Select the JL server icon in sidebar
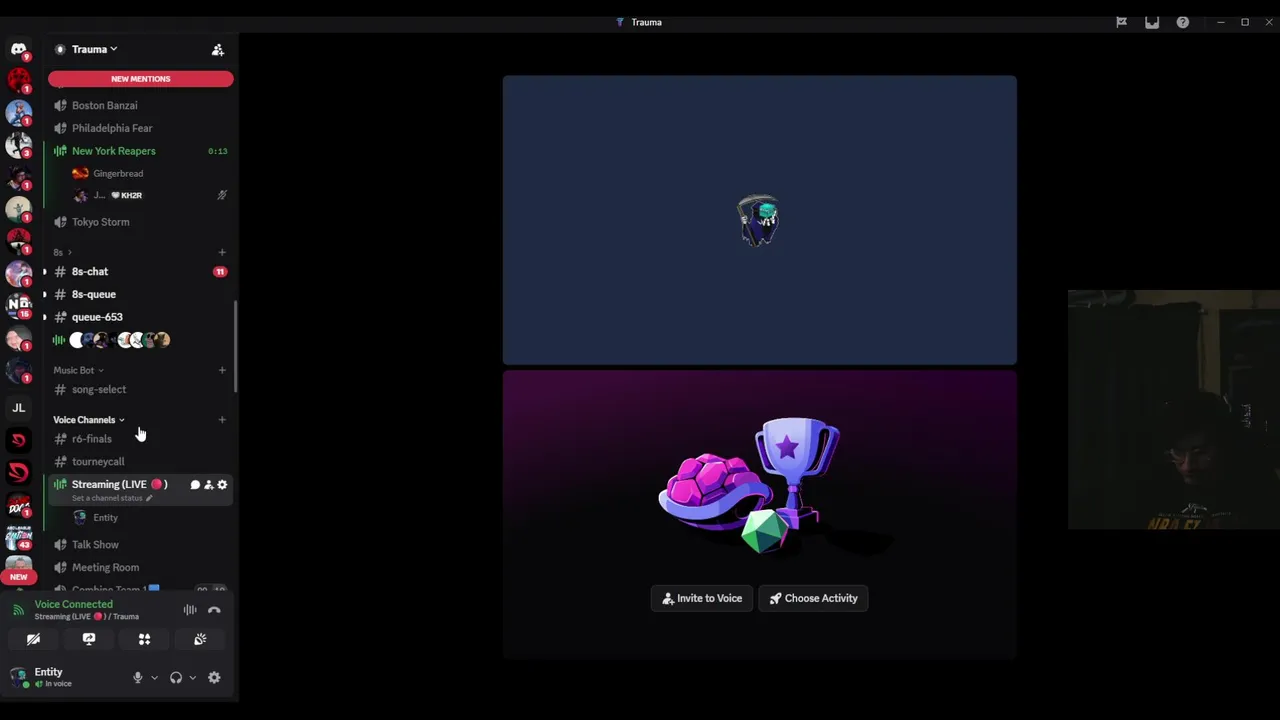This screenshot has width=1280, height=720. [18, 408]
